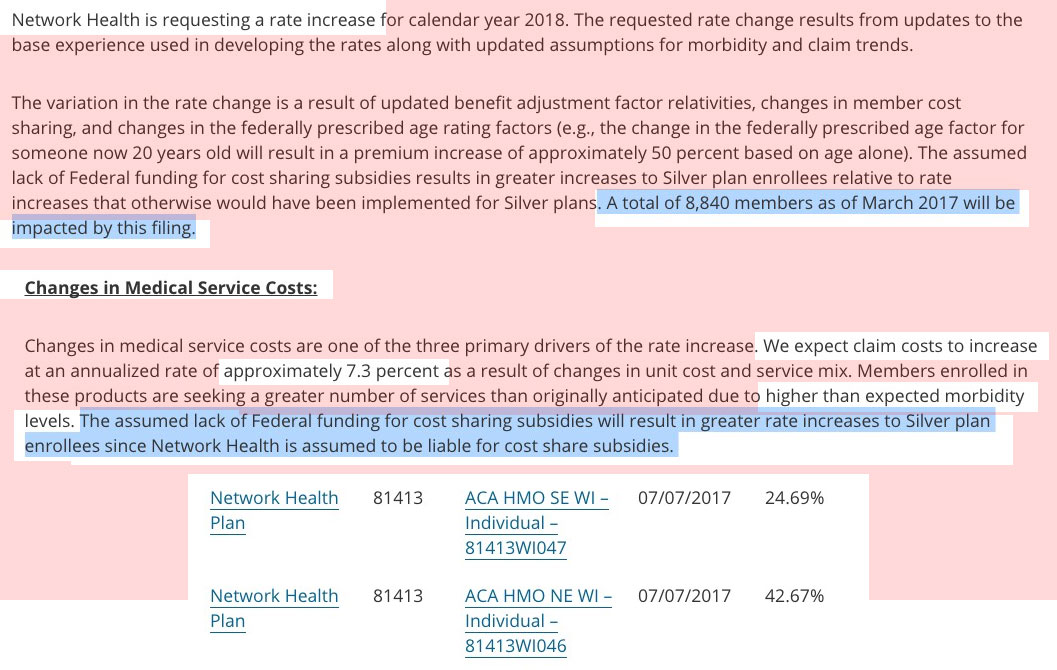Click the 07/07/2017 date in the NE WI row
This screenshot has height=670, width=1057.
click(684, 596)
